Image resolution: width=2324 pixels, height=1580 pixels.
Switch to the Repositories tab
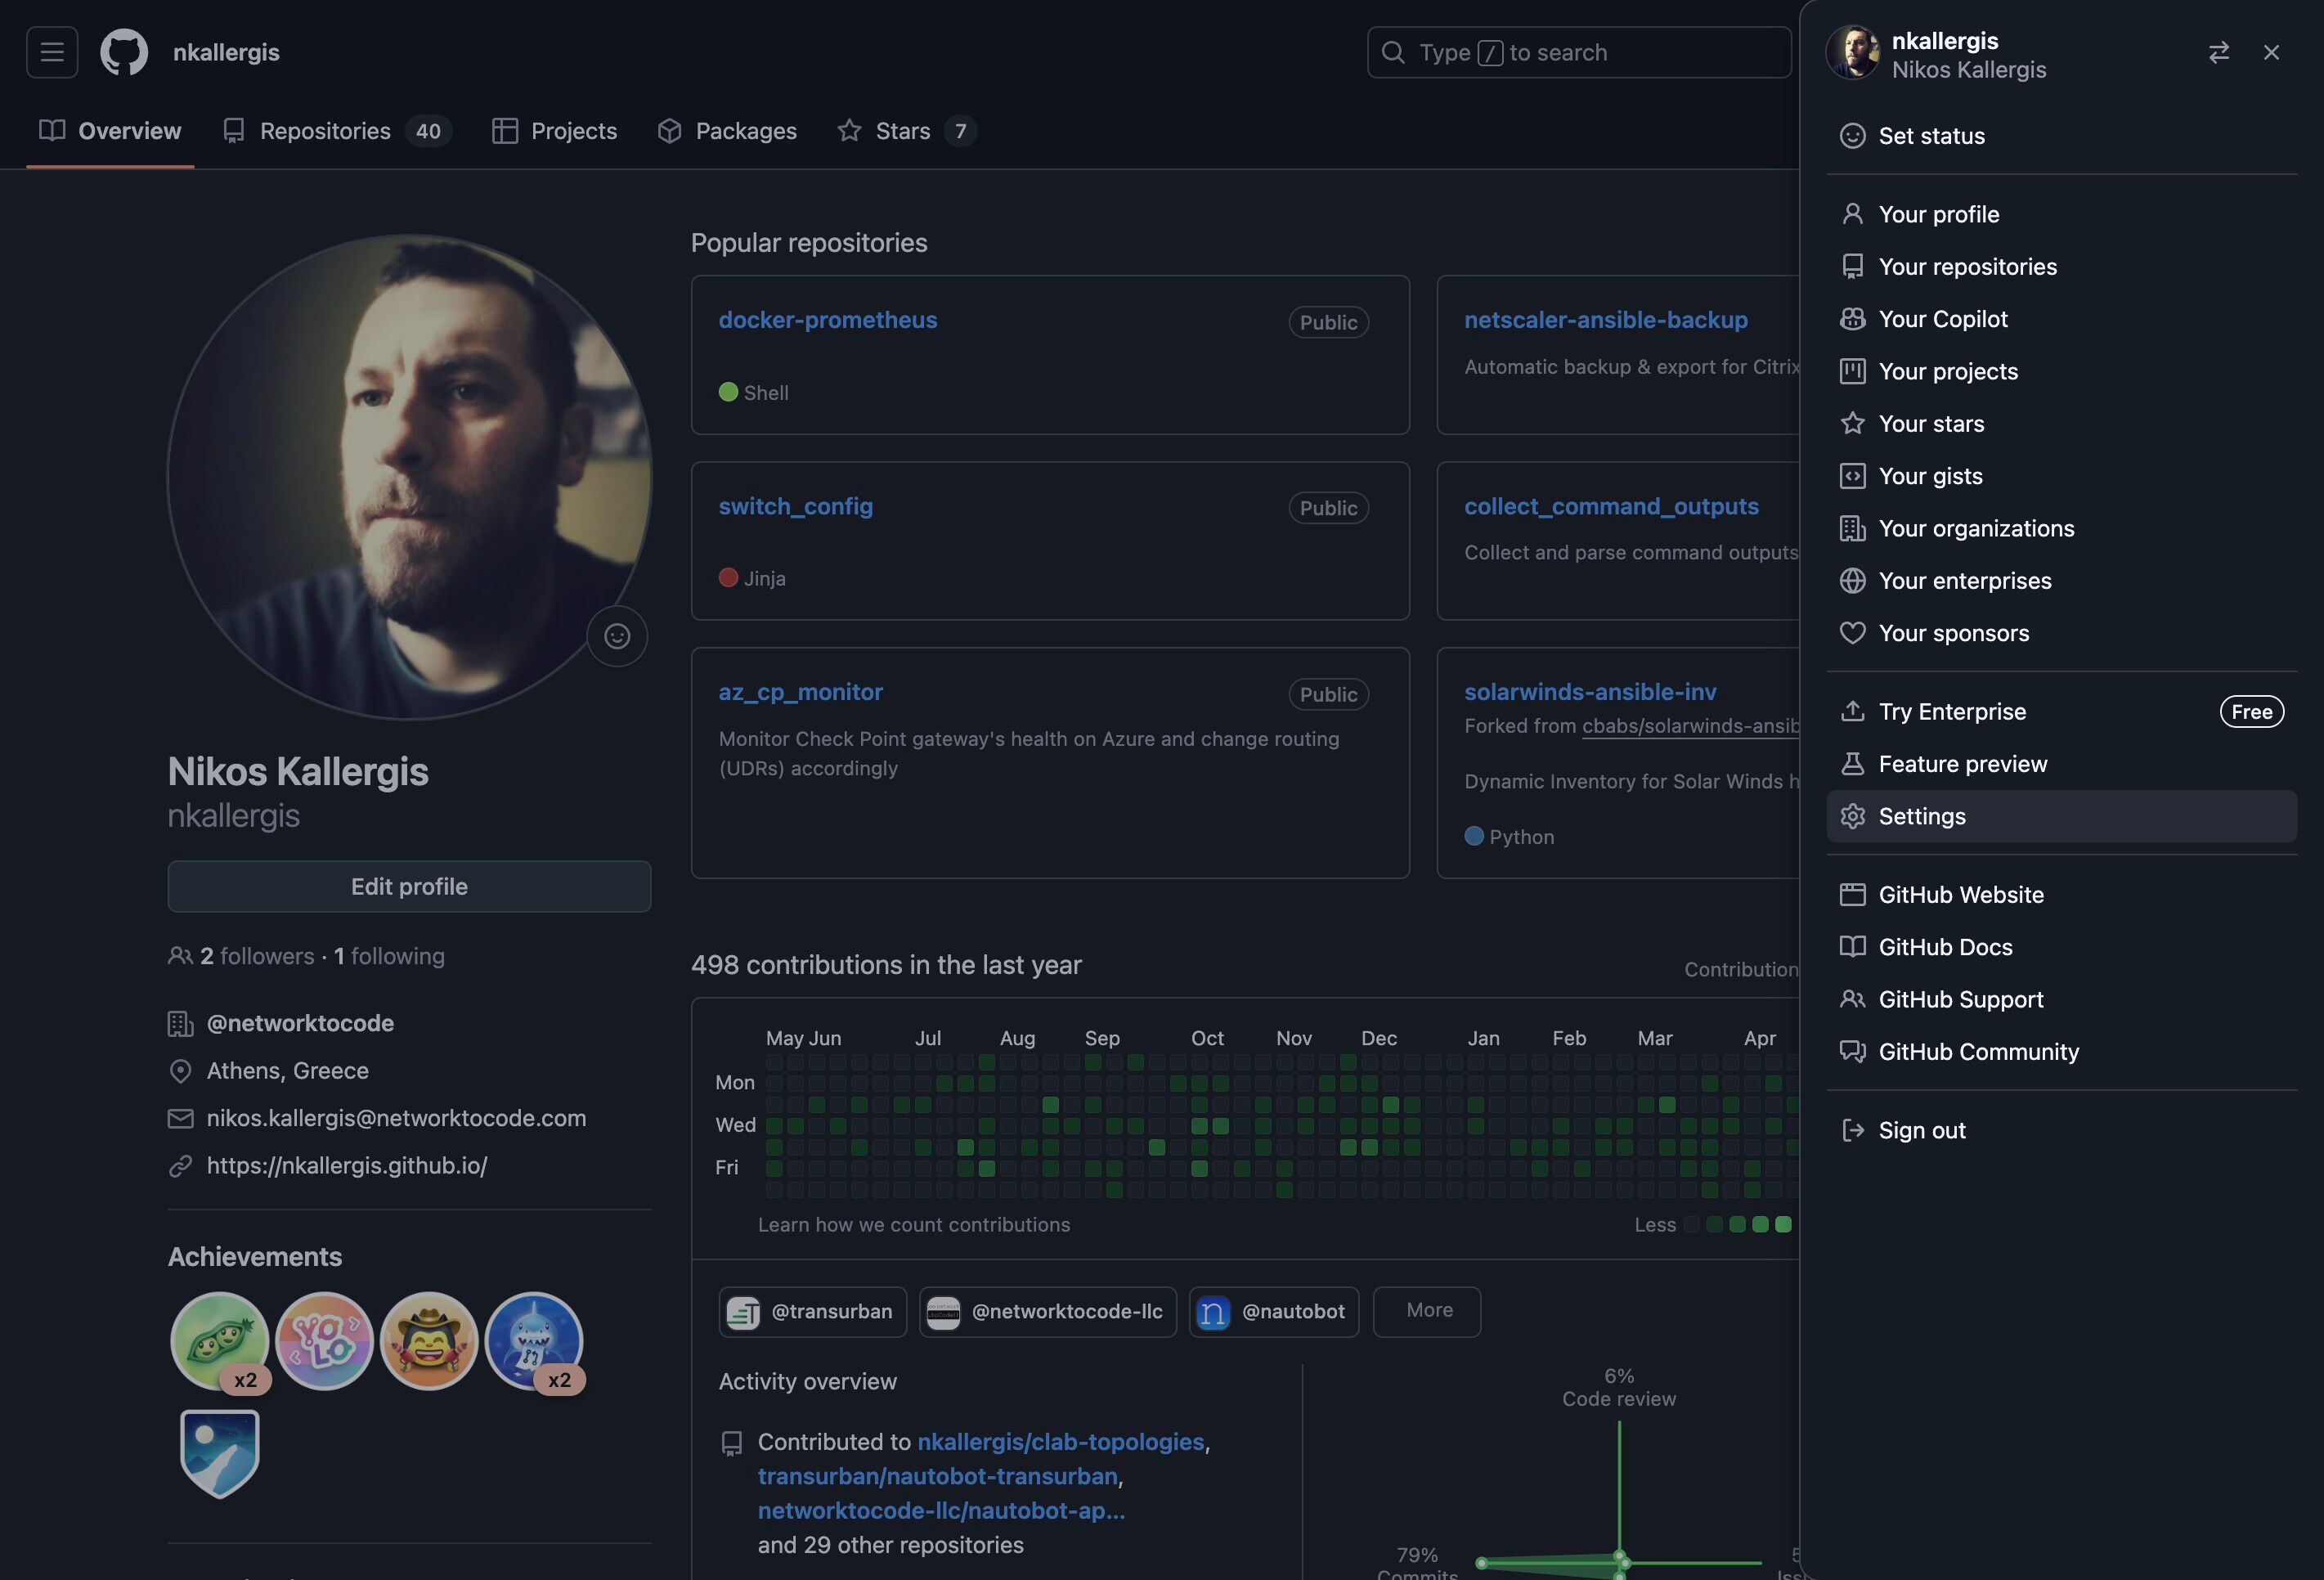click(325, 131)
